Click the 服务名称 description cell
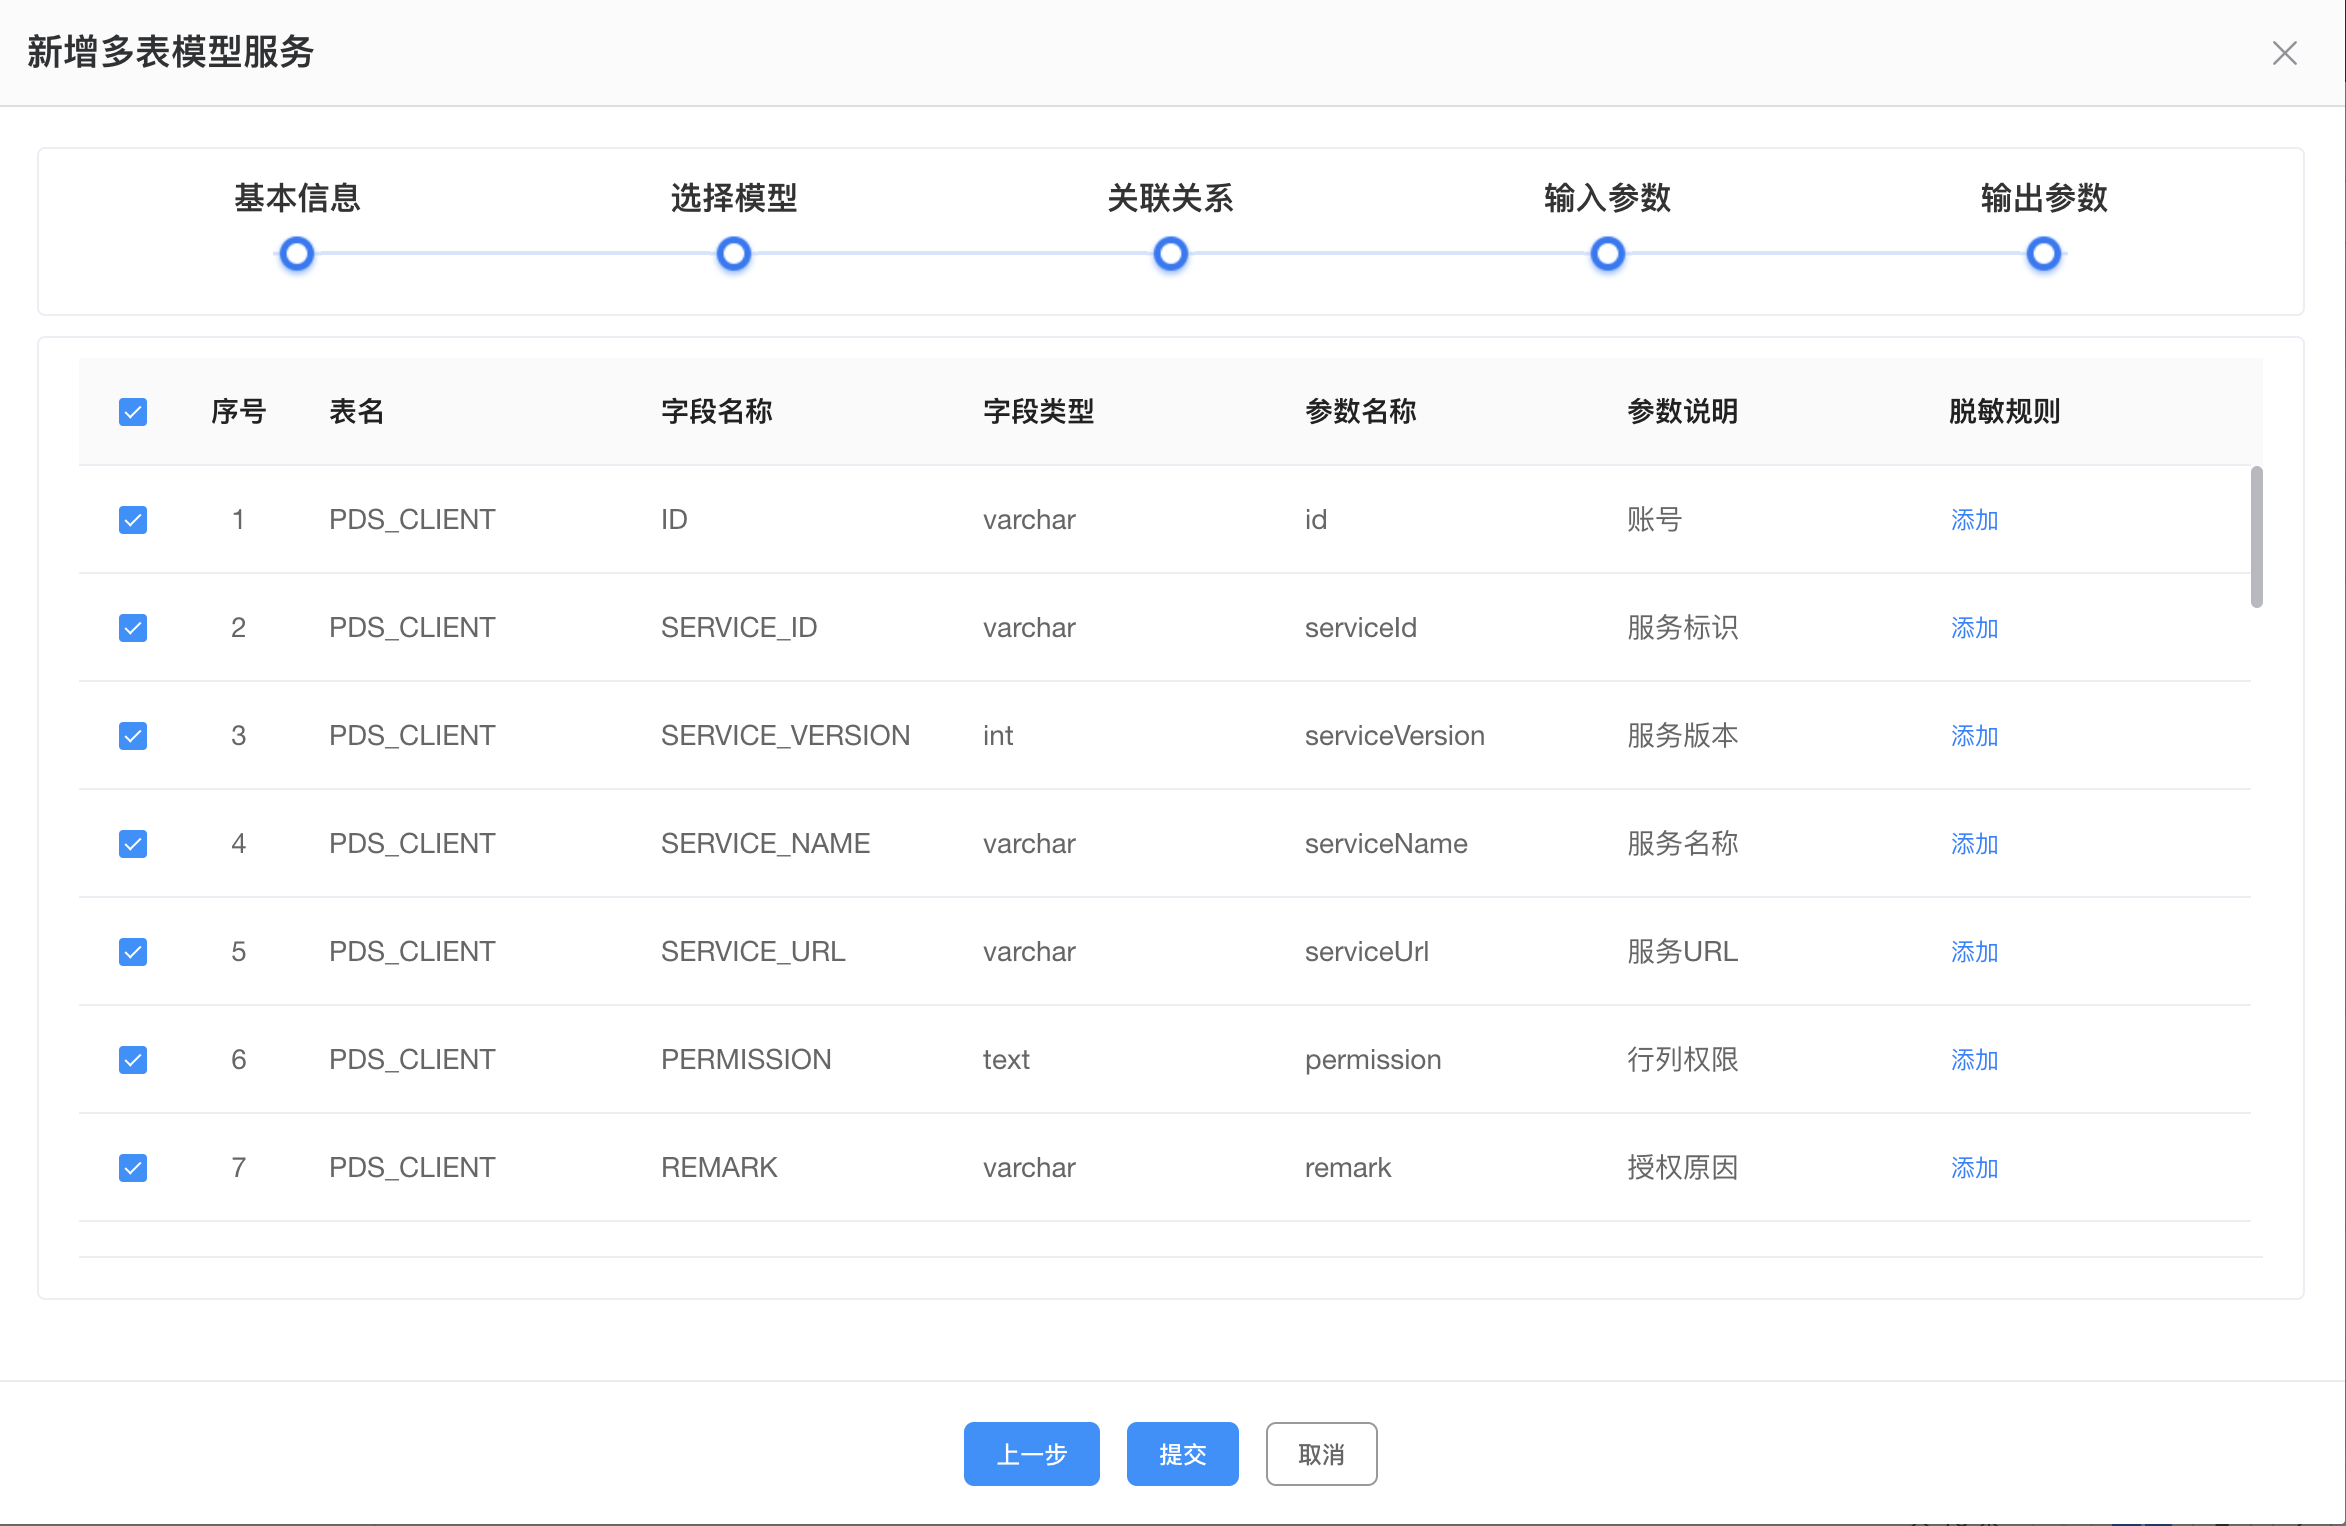2346x1526 pixels. [1683, 844]
